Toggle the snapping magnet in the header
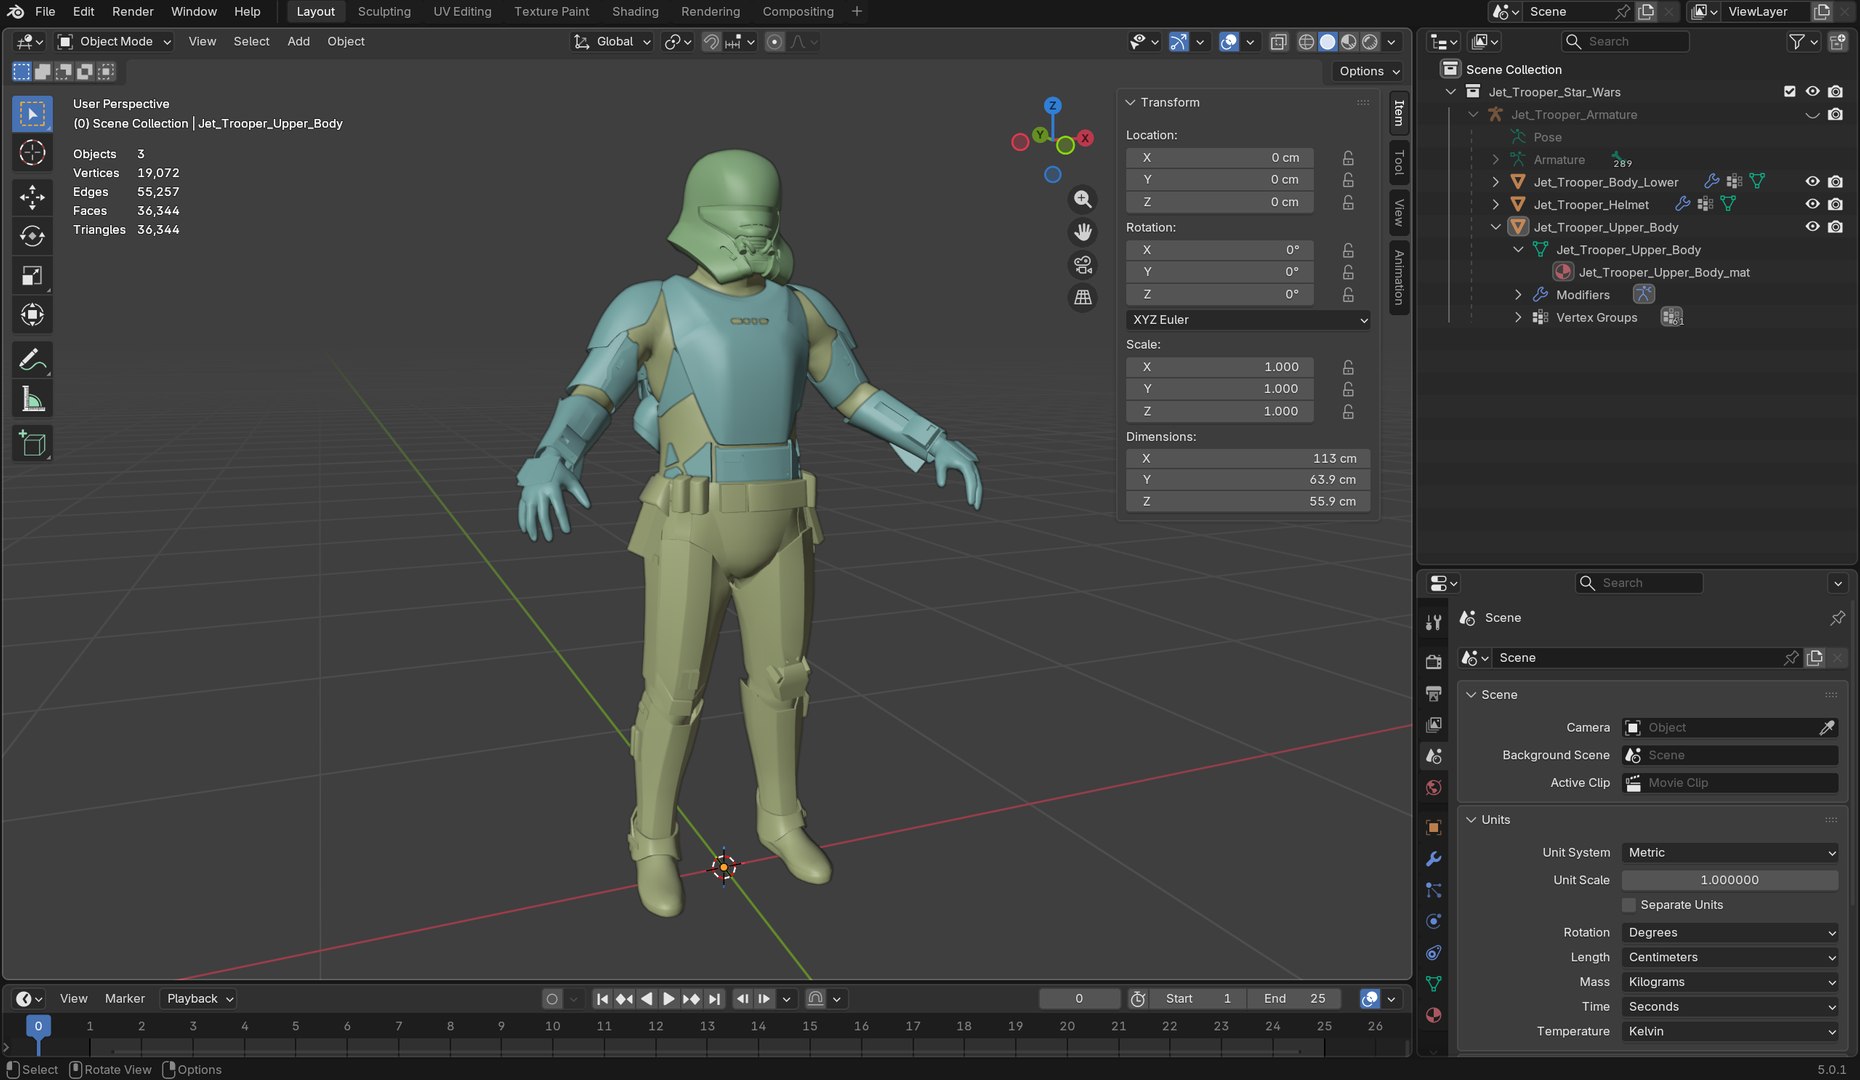This screenshot has height=1080, width=1860. tap(711, 42)
